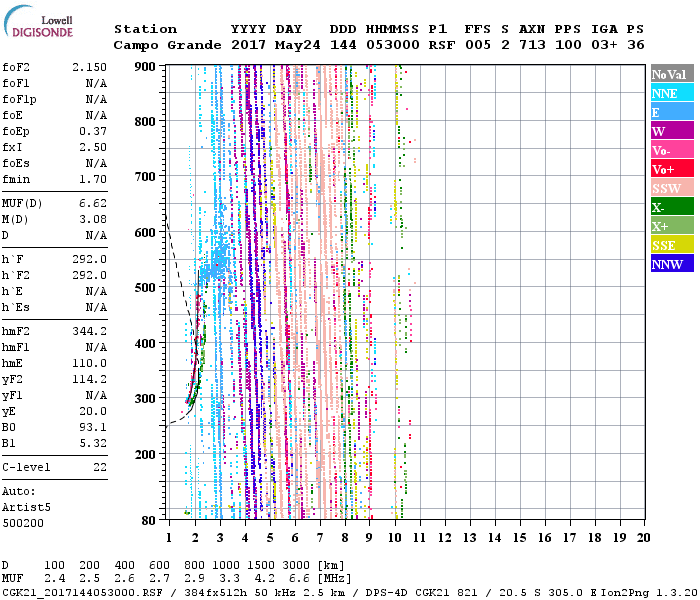Click the C-level value 22
Viewport: 700px width, 600px height.
[x=100, y=467]
